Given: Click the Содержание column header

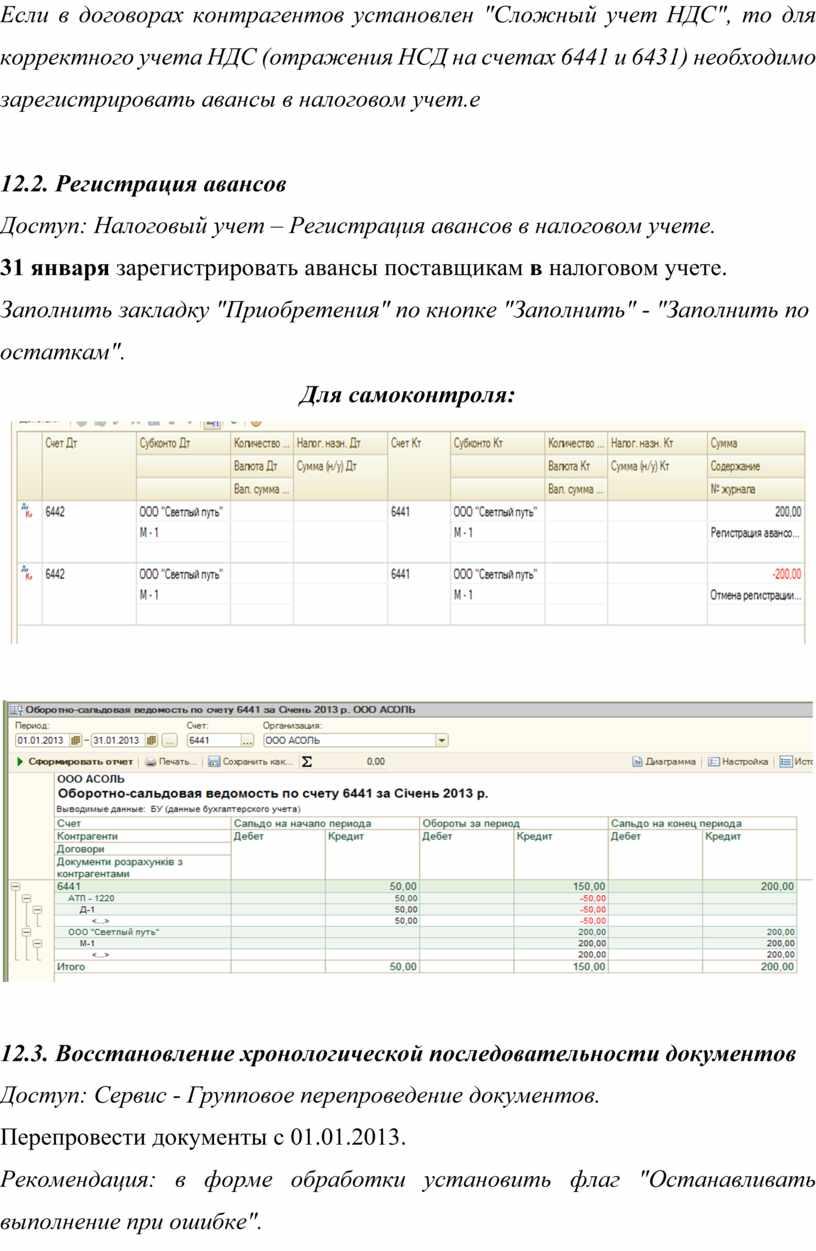Looking at the screenshot, I should (x=755, y=466).
